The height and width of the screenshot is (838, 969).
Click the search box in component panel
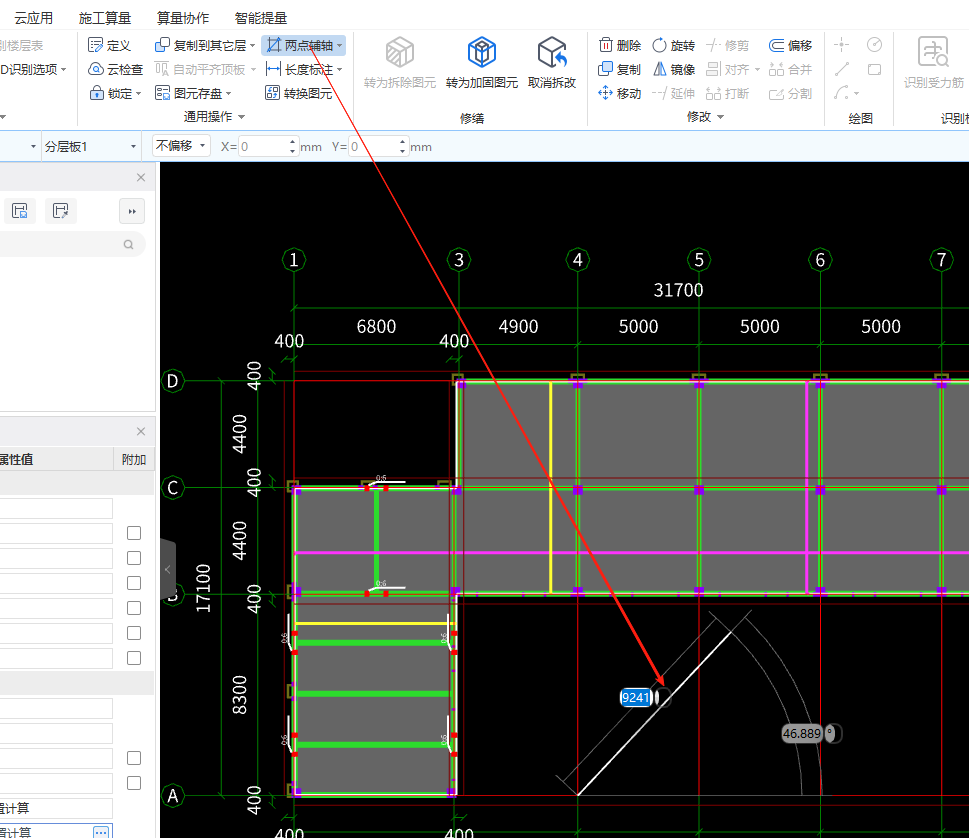point(71,244)
